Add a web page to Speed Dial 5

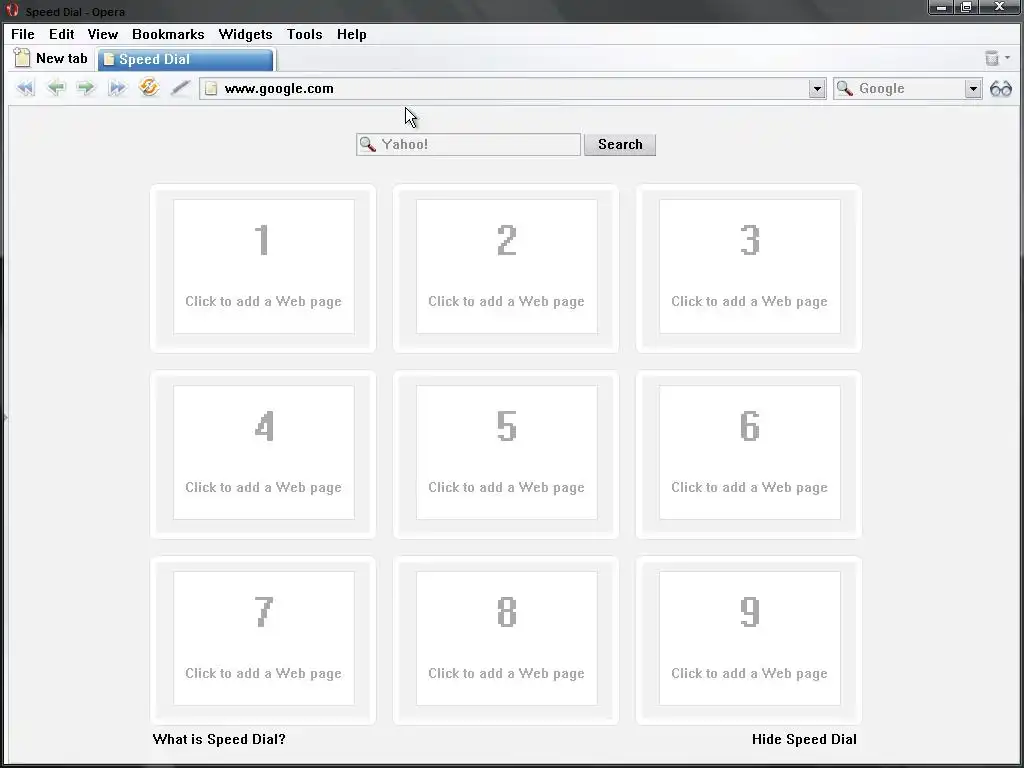506,453
